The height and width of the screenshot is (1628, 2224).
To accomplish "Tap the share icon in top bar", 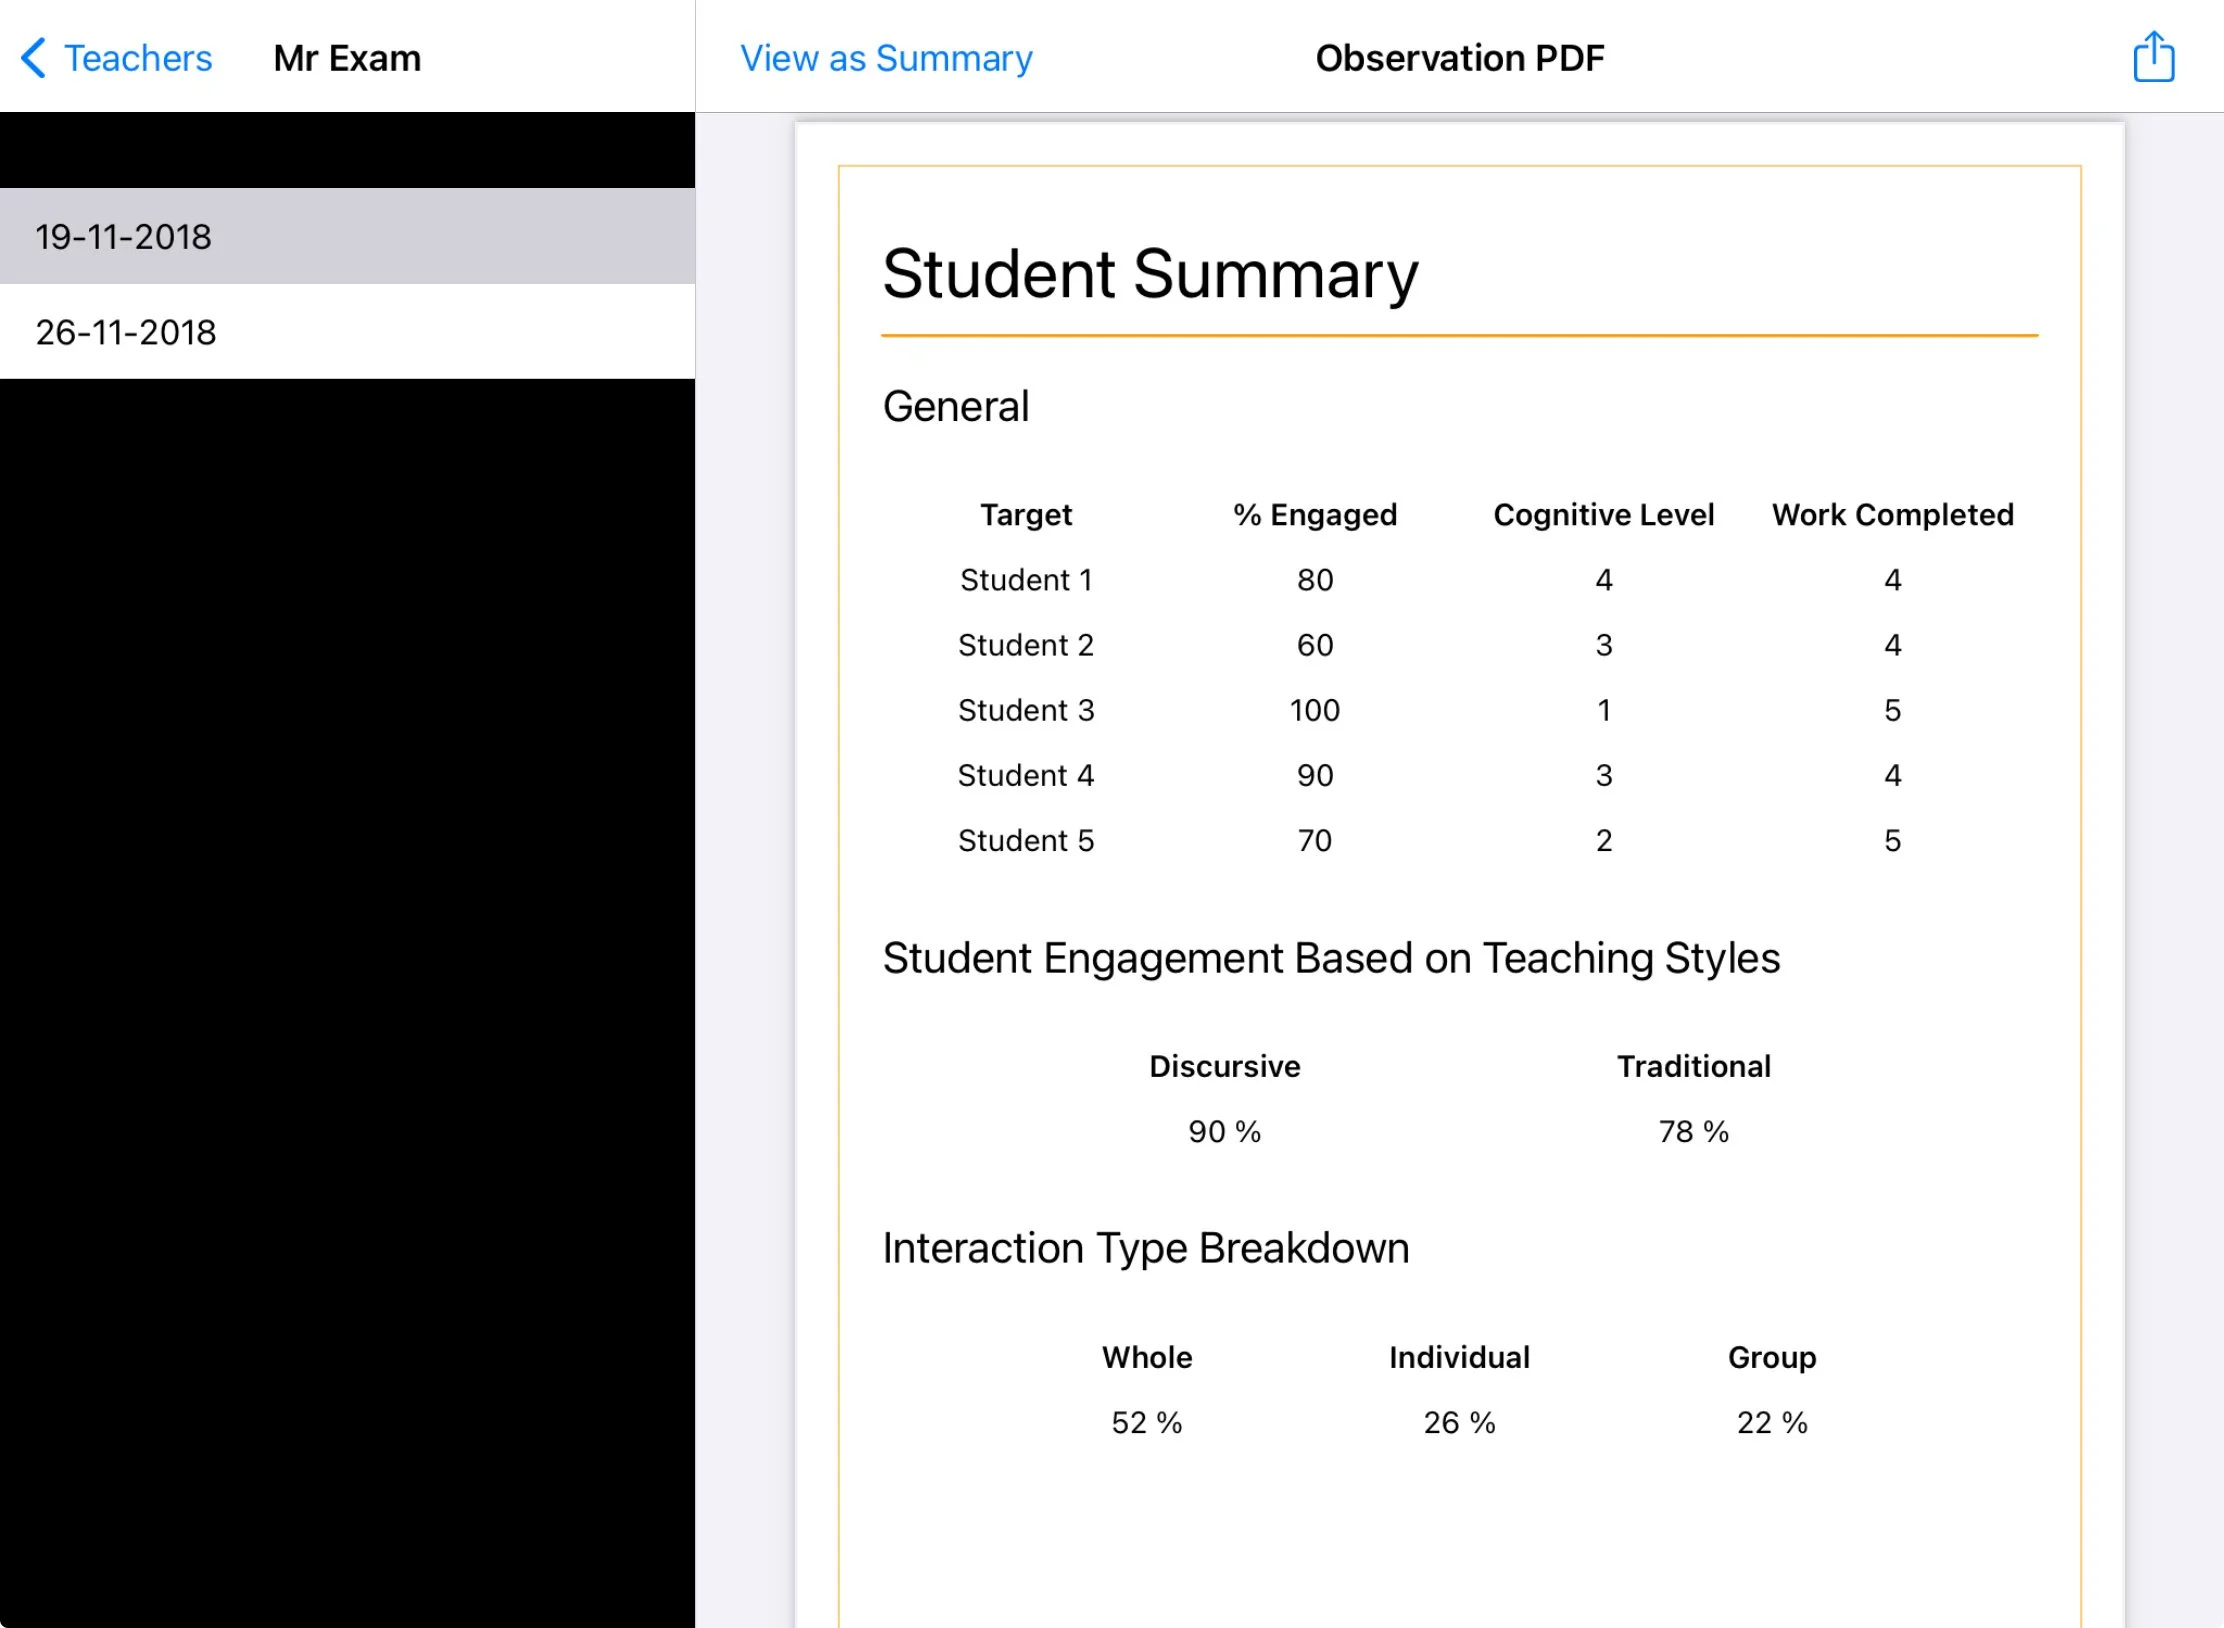I will coord(2153,57).
